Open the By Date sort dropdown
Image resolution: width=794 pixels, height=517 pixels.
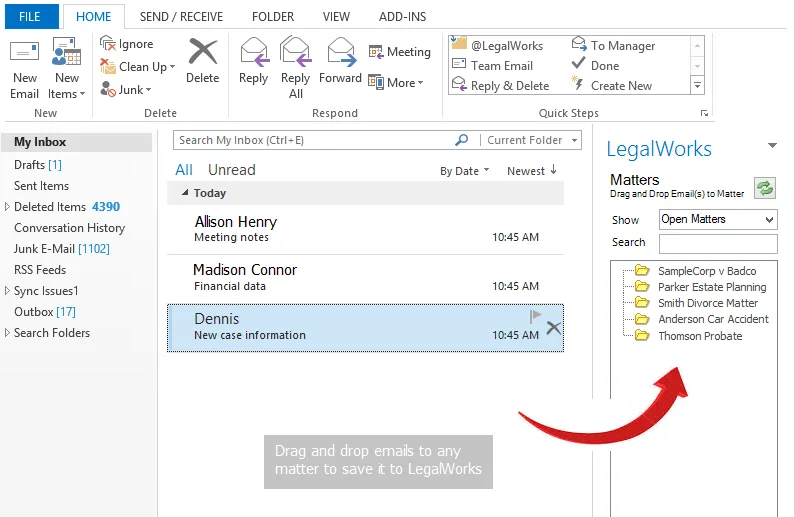(x=464, y=171)
